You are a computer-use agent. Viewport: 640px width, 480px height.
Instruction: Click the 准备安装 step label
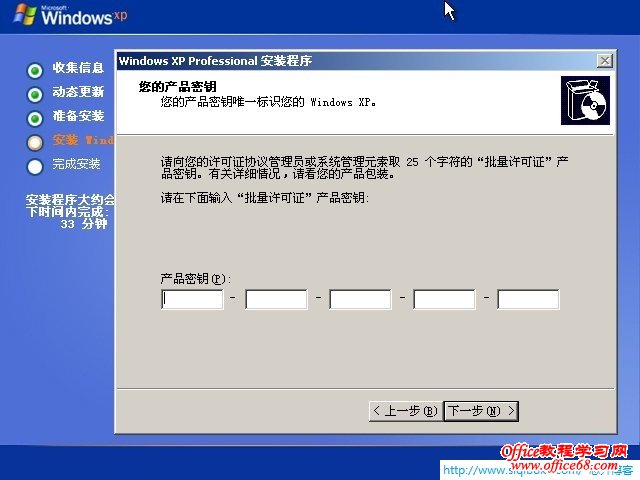pyautogui.click(x=78, y=116)
